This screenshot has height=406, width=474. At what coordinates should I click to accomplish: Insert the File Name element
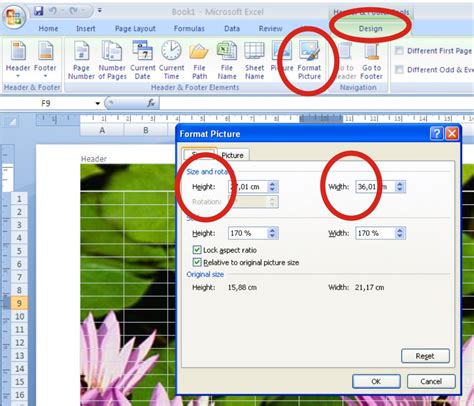[227, 60]
